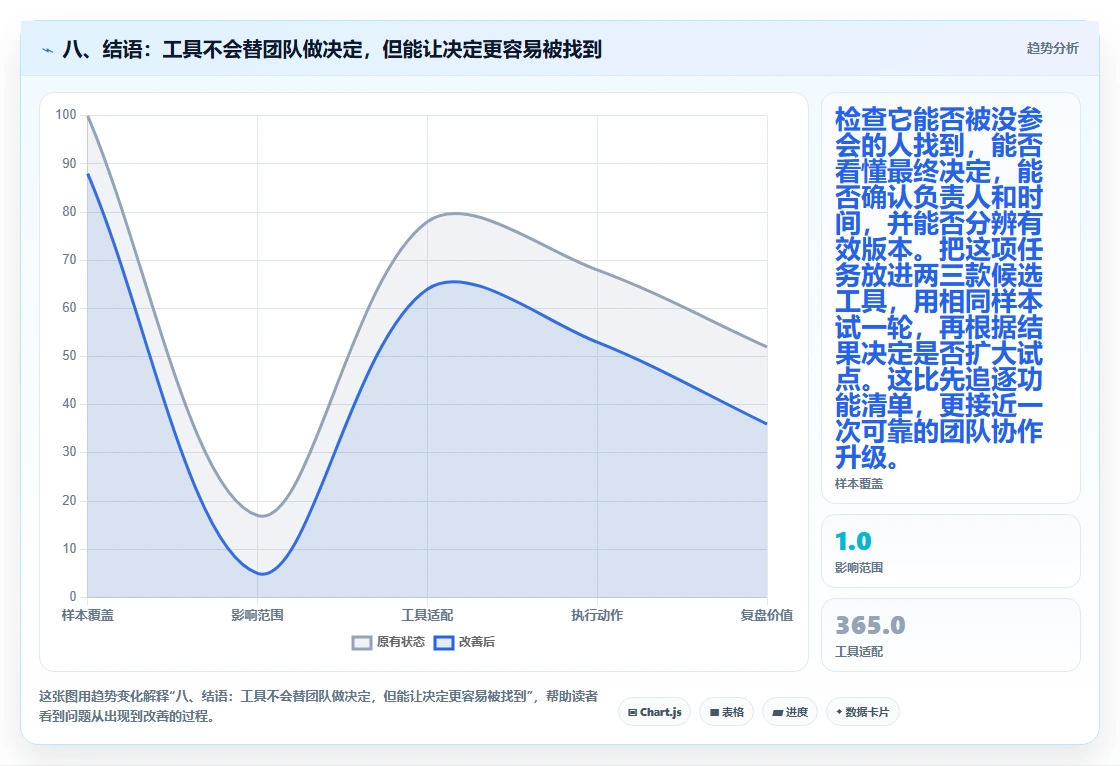Click the 原有状态 legend label
Image resolution: width=1120 pixels, height=766 pixels.
pyautogui.click(x=401, y=642)
